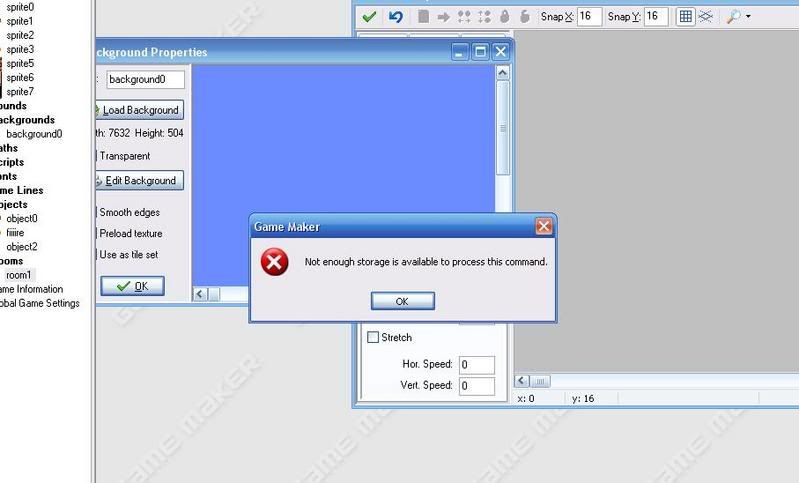799x483 pixels.
Task: Click the 'Not enough storage is available' error message
Action: tap(426, 262)
